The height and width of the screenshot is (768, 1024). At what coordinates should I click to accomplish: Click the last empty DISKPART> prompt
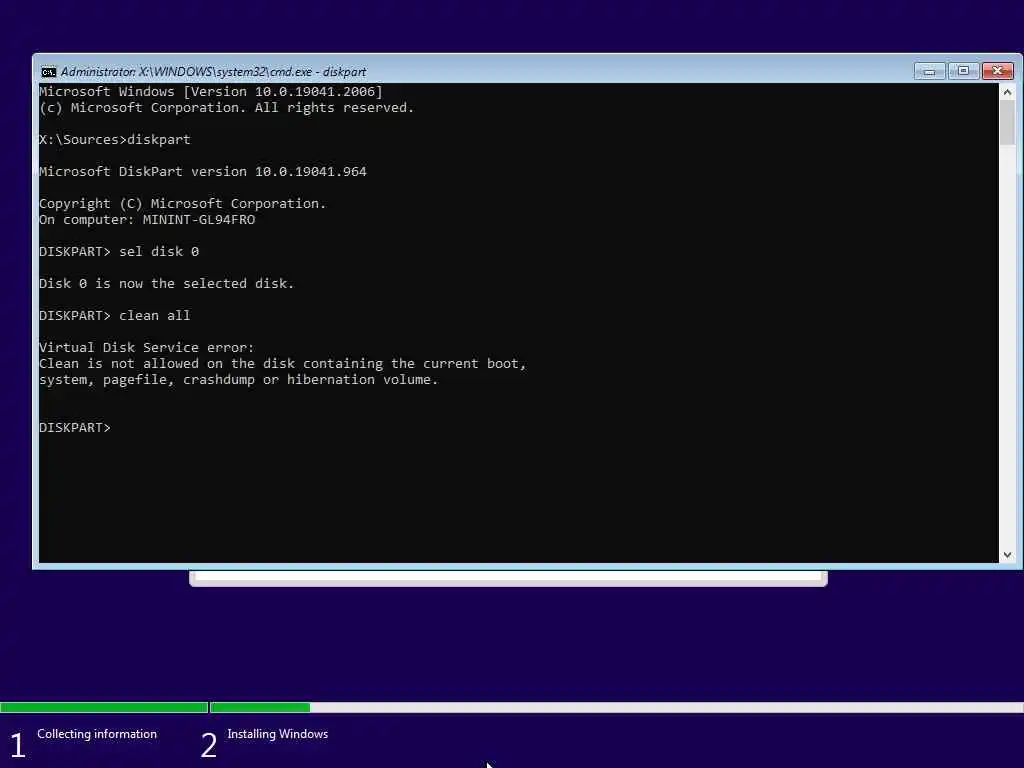(x=75, y=428)
